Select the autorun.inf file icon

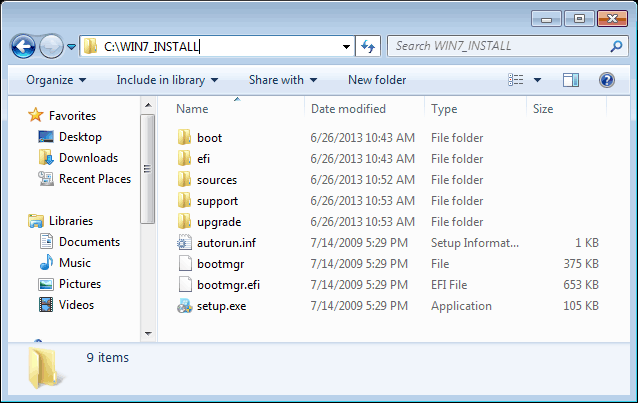184,243
